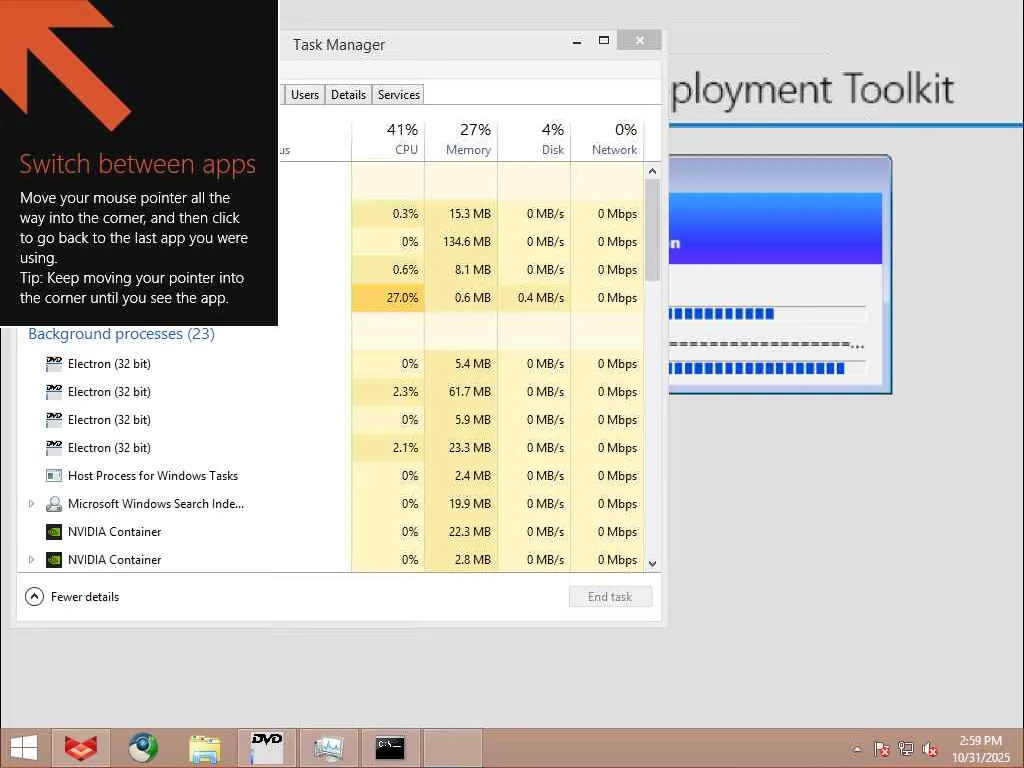
Task: Click the 0.6 MB memory cell
Action: [461, 298]
